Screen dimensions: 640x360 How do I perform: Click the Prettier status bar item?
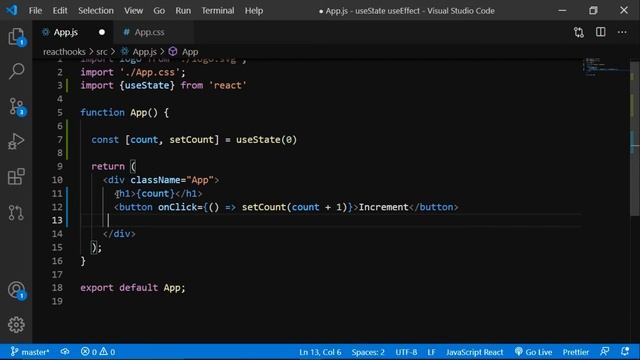(x=576, y=352)
